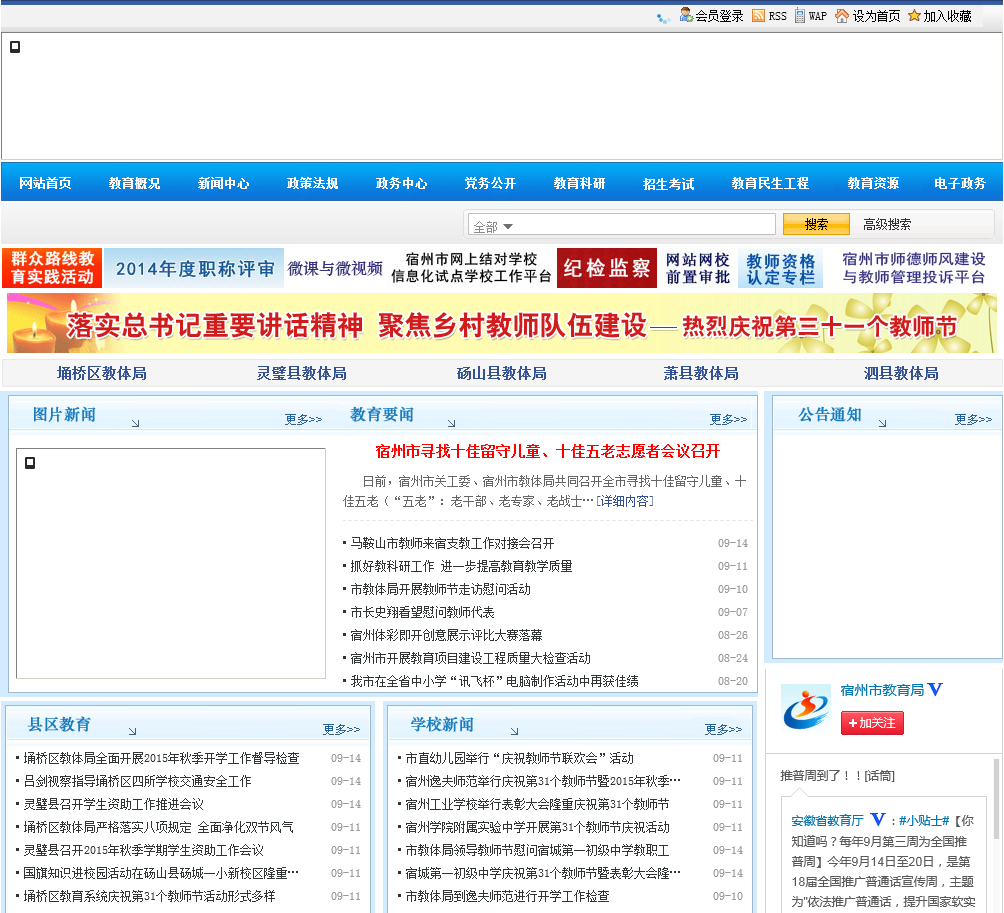The width and height of the screenshot is (1004, 913).
Task: Open 教育民生工程 navigation item
Action: (770, 183)
